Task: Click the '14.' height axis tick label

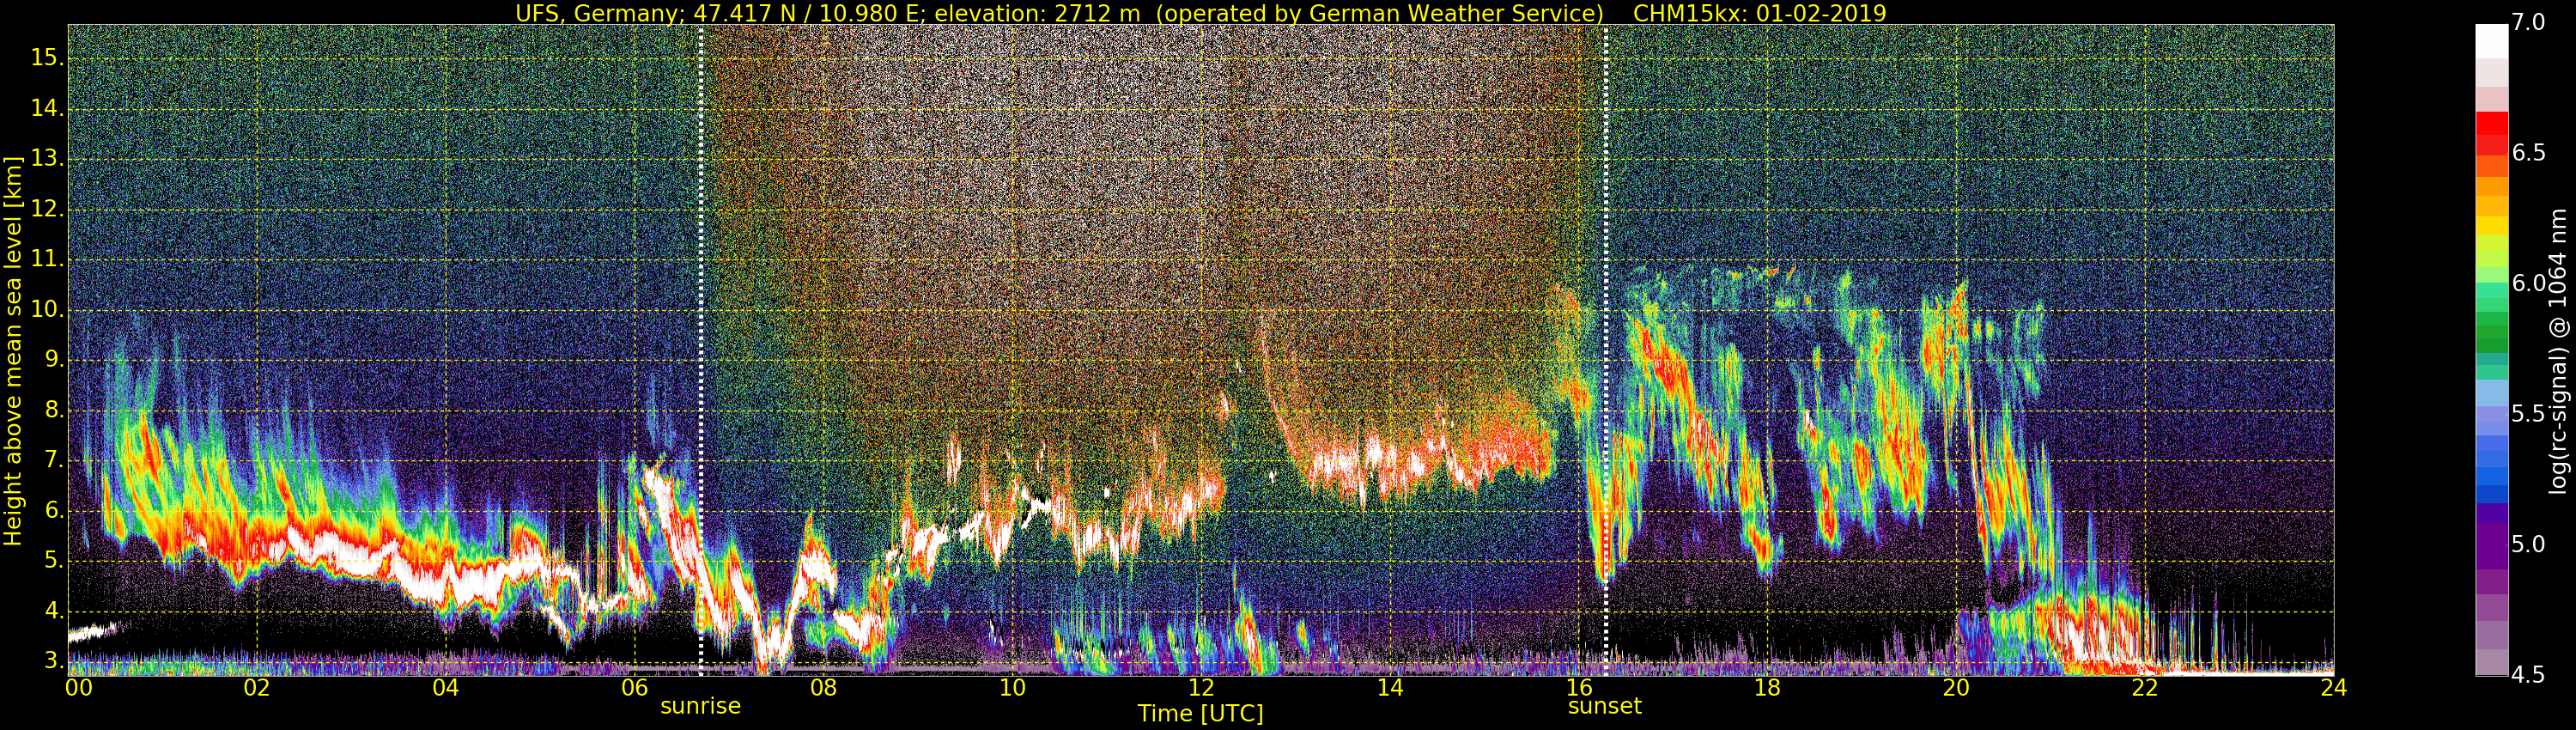Action: point(47,108)
